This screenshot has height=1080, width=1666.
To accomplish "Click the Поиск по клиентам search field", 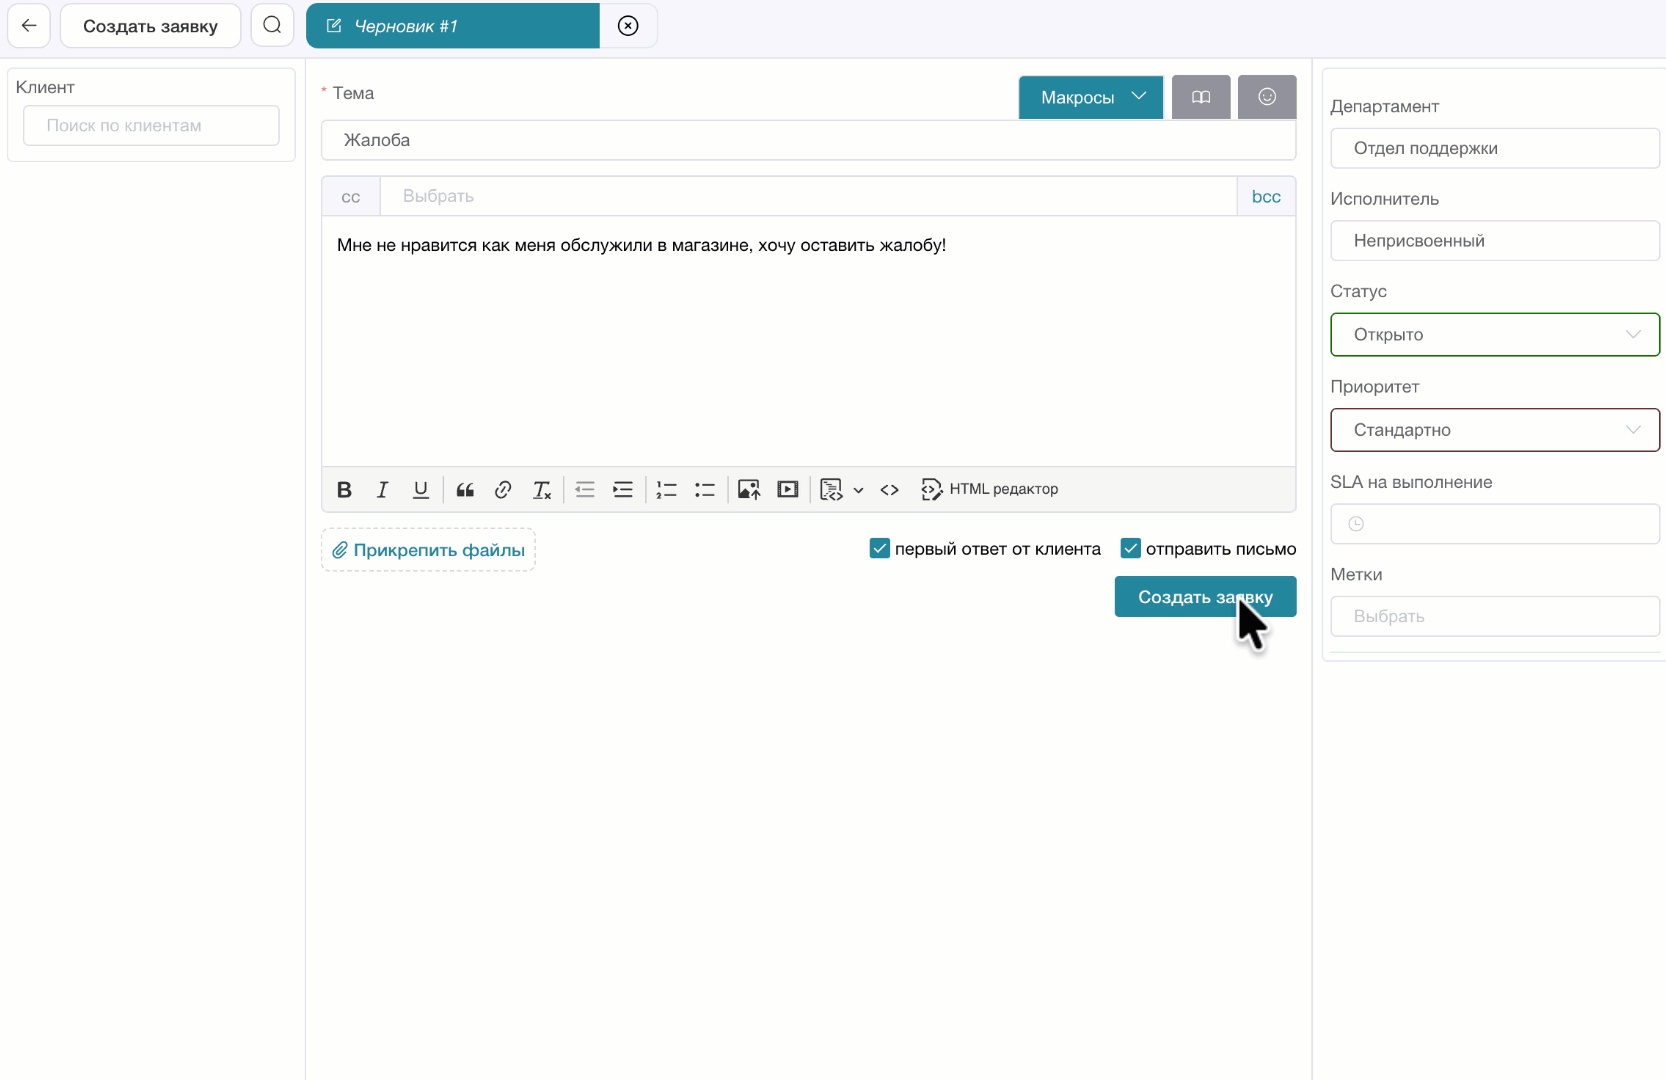I will click(151, 126).
